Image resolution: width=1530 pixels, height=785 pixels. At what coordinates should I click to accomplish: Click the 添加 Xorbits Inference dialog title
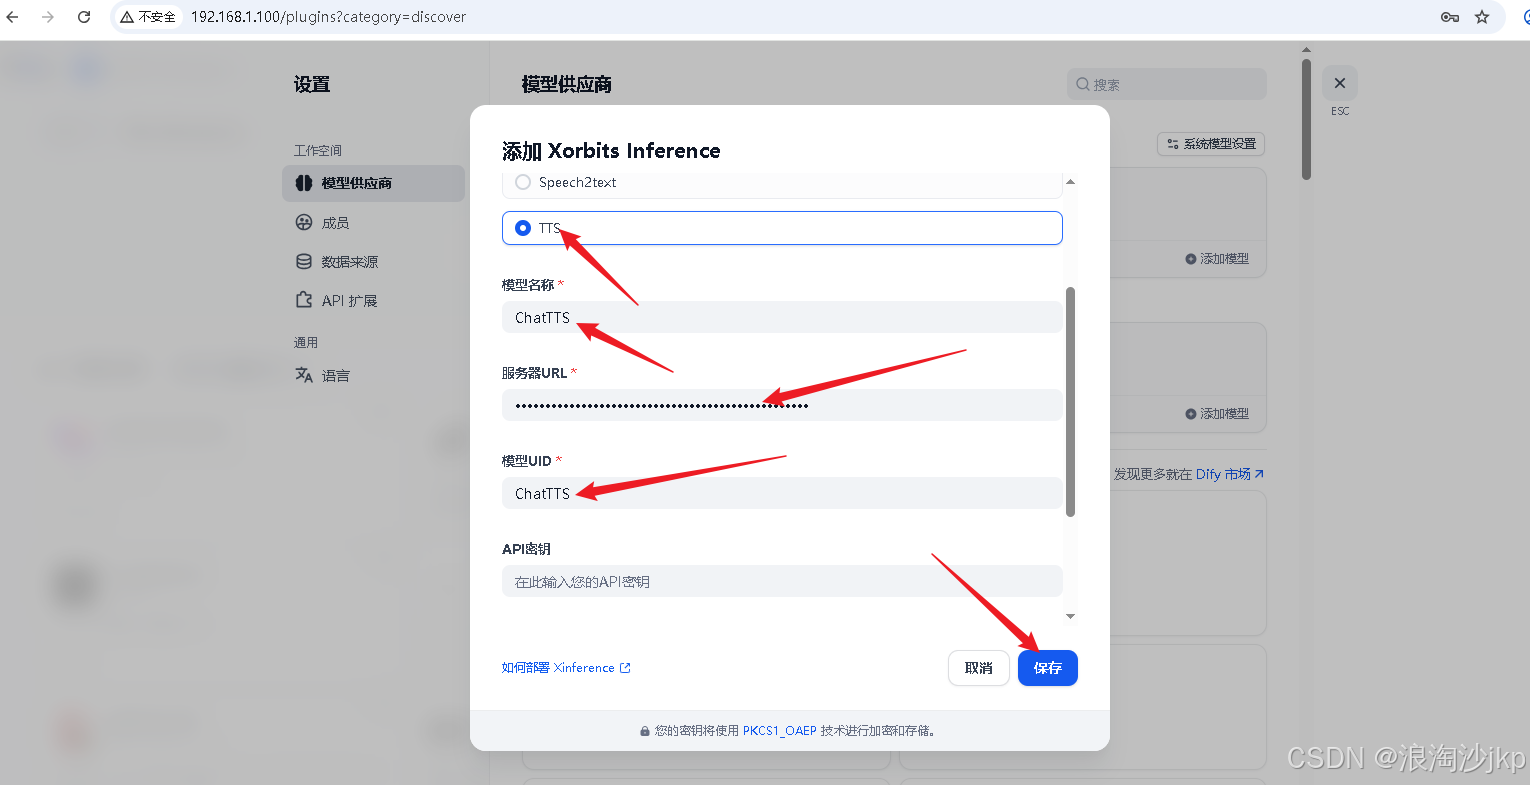pyautogui.click(x=611, y=151)
